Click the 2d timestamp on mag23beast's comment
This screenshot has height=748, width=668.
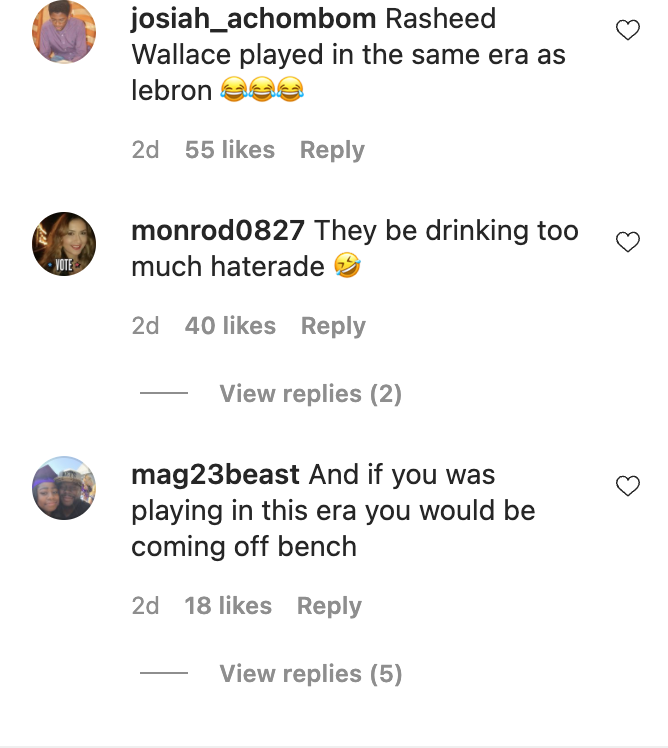pyautogui.click(x=145, y=606)
